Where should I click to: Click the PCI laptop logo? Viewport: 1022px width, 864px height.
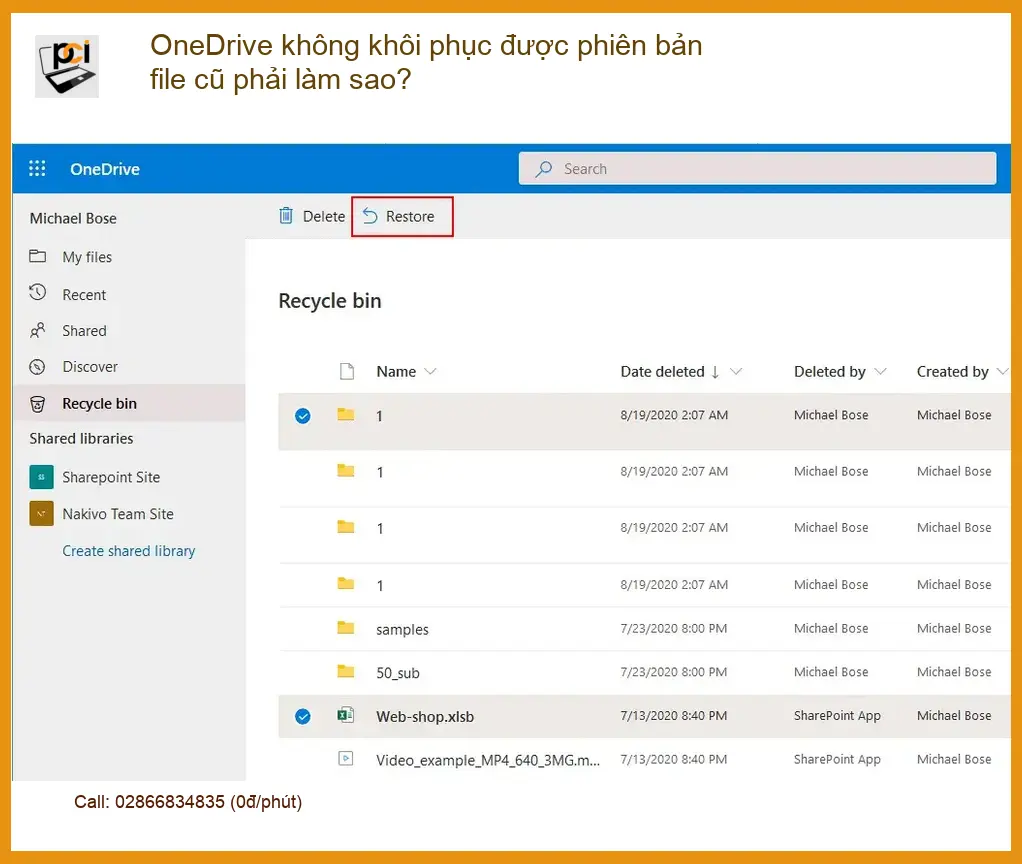click(66, 66)
